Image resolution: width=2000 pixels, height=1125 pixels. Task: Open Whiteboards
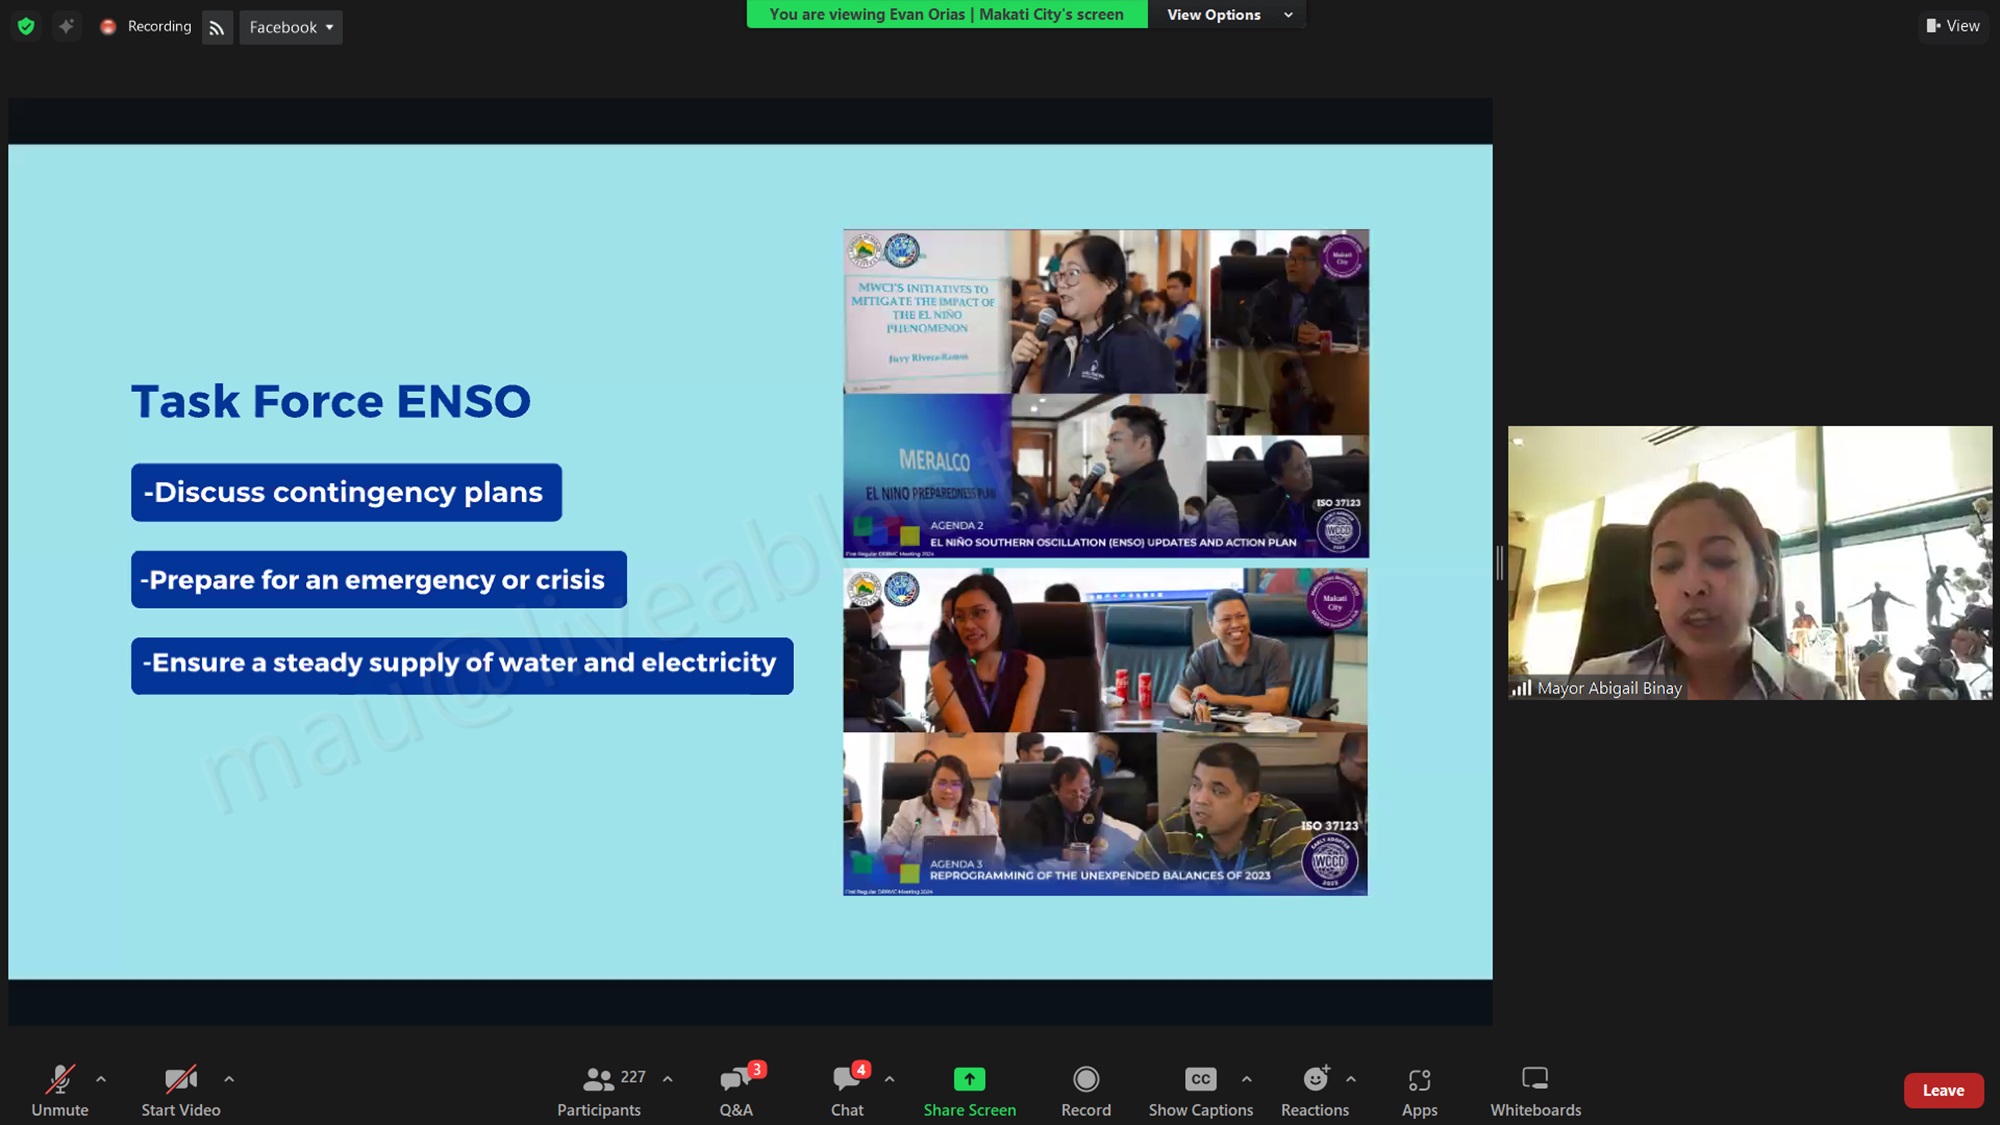click(x=1536, y=1090)
